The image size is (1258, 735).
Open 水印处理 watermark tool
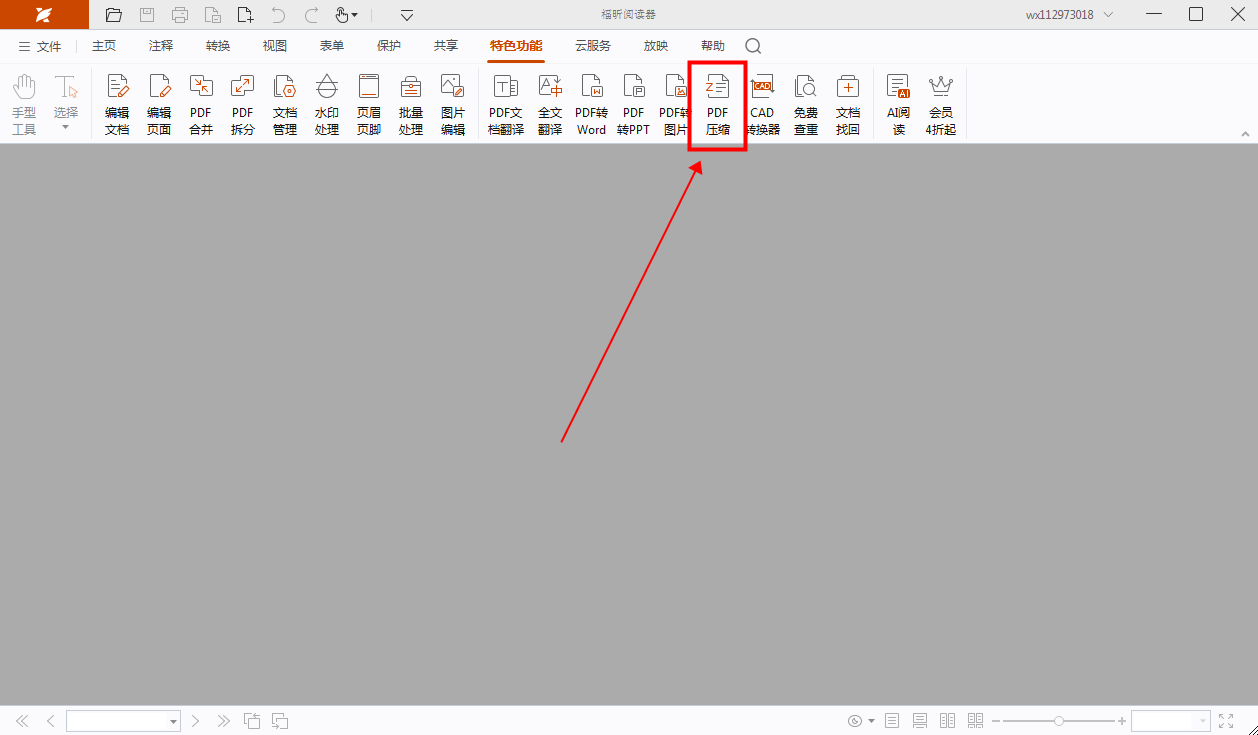tap(327, 104)
